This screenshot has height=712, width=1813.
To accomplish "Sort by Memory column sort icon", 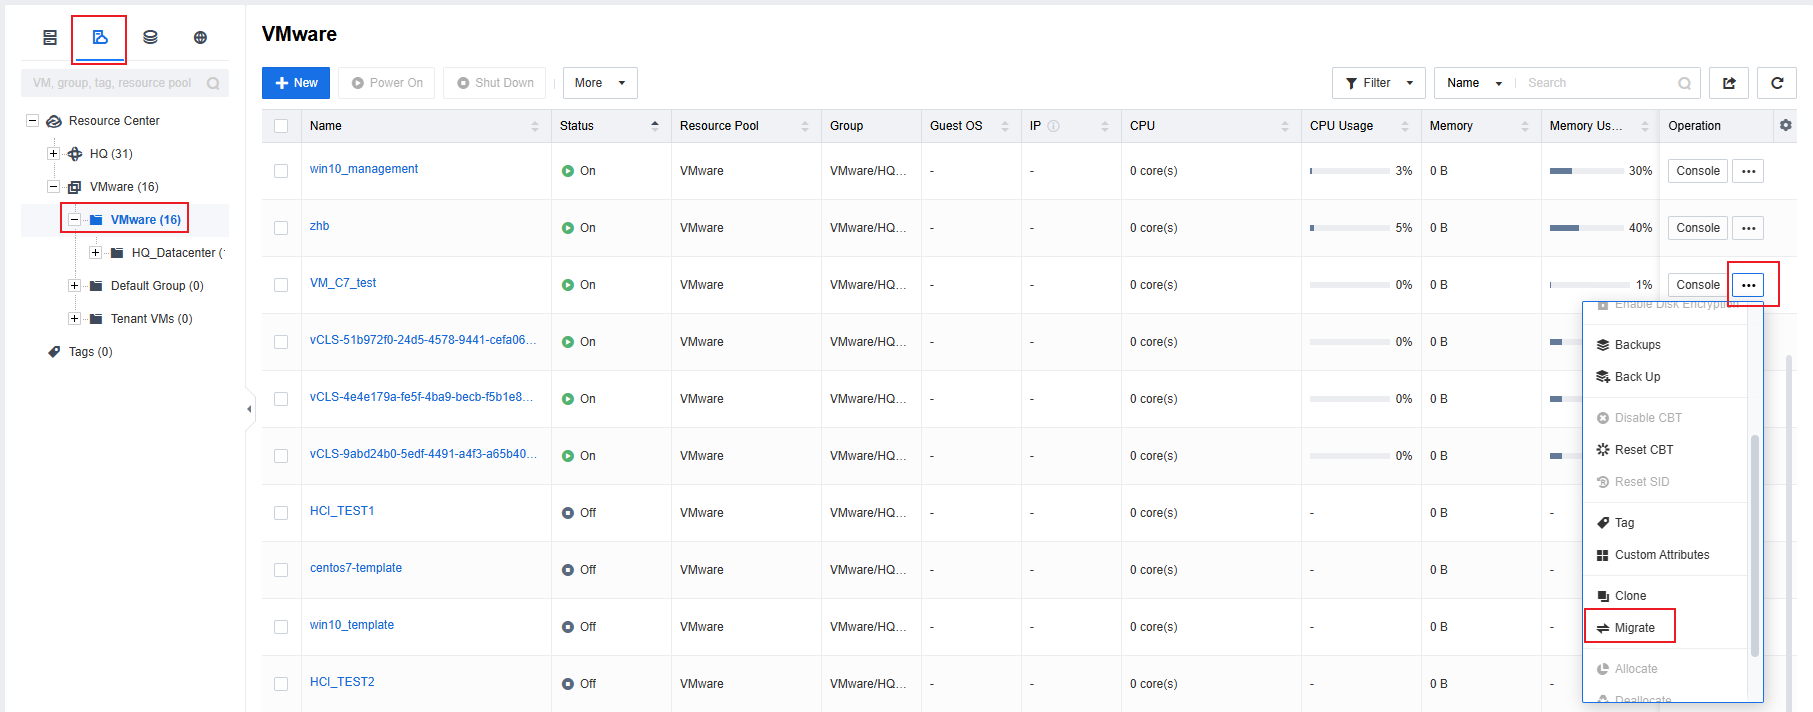I will [1525, 126].
